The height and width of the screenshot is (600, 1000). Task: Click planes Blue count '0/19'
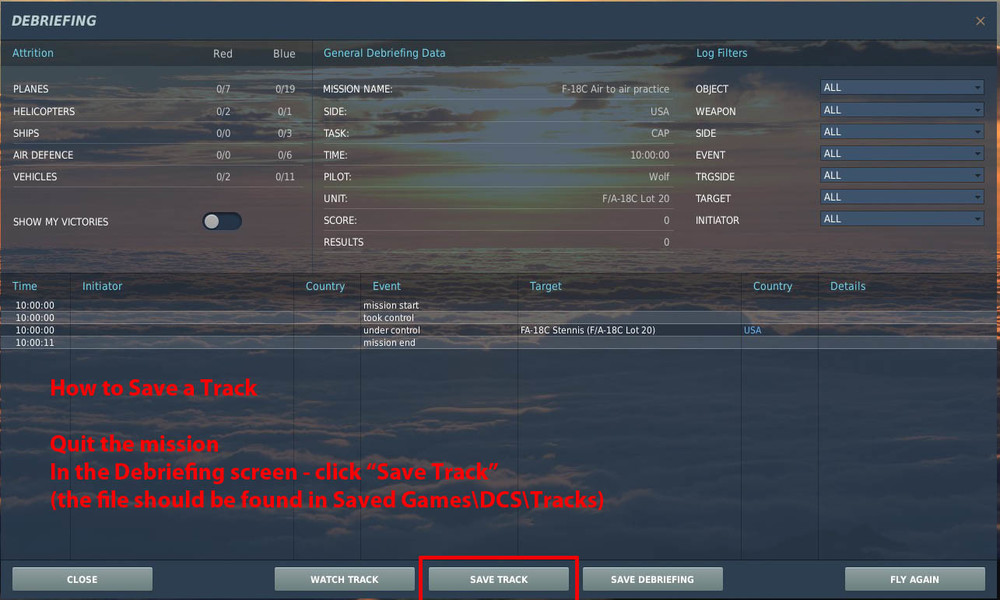[285, 89]
